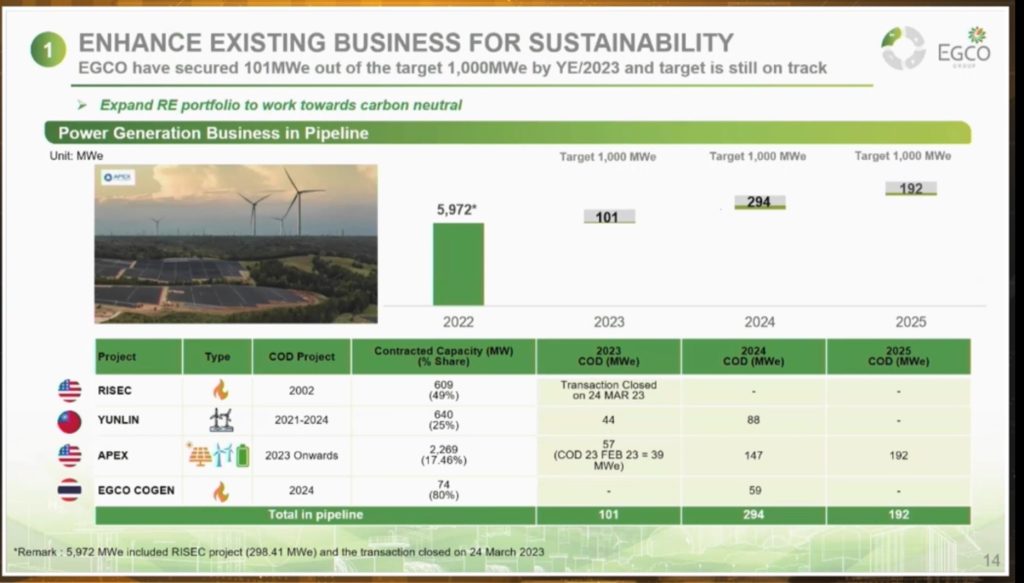Click the 101 total in pipeline cell
Viewport: 1024px width, 583px height.
(609, 514)
